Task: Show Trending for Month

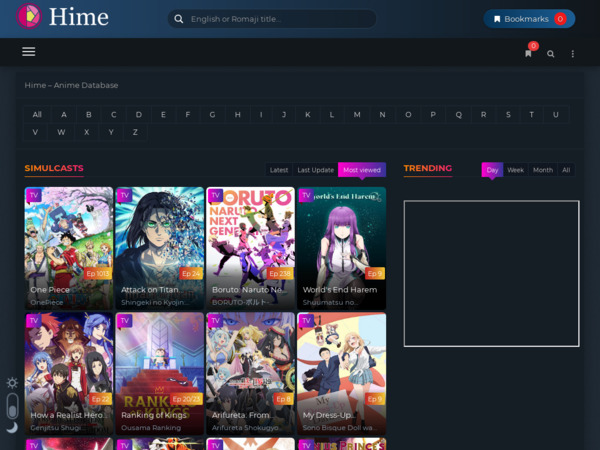Action: coord(543,170)
